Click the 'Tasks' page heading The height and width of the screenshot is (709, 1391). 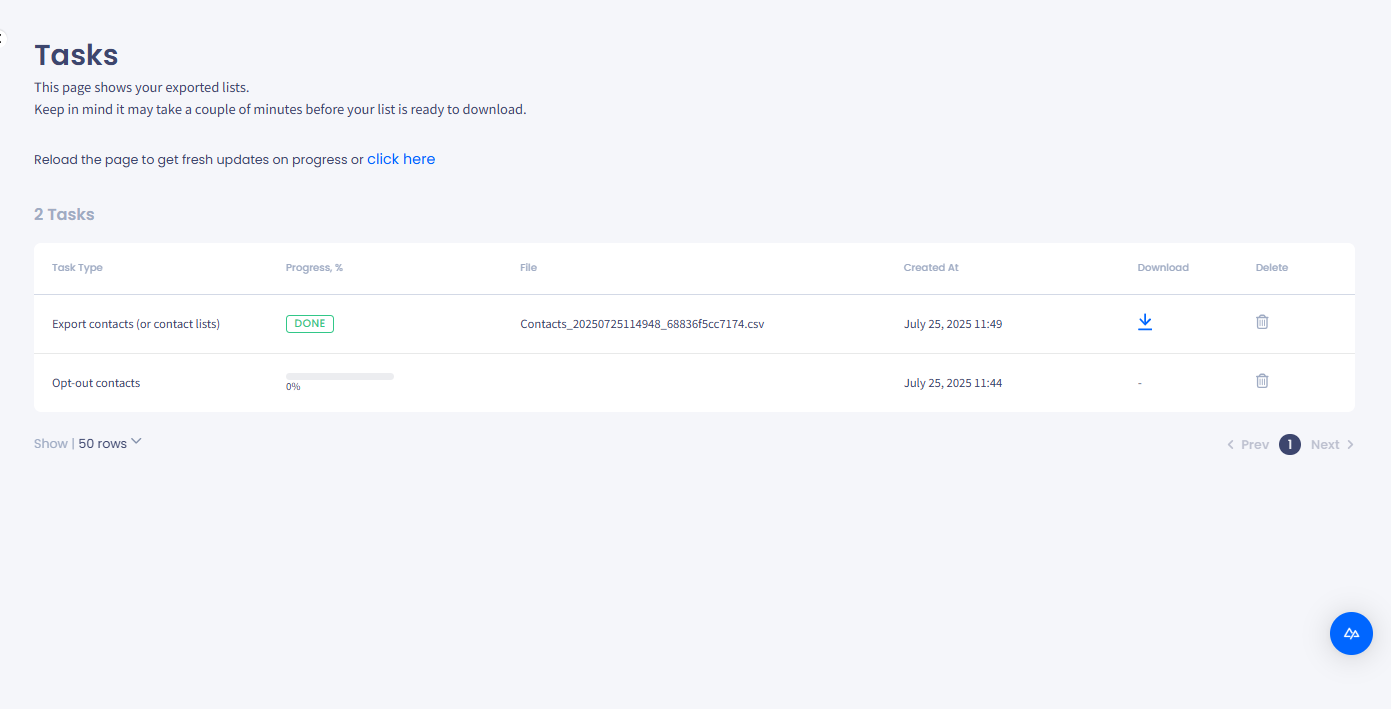click(x=76, y=55)
